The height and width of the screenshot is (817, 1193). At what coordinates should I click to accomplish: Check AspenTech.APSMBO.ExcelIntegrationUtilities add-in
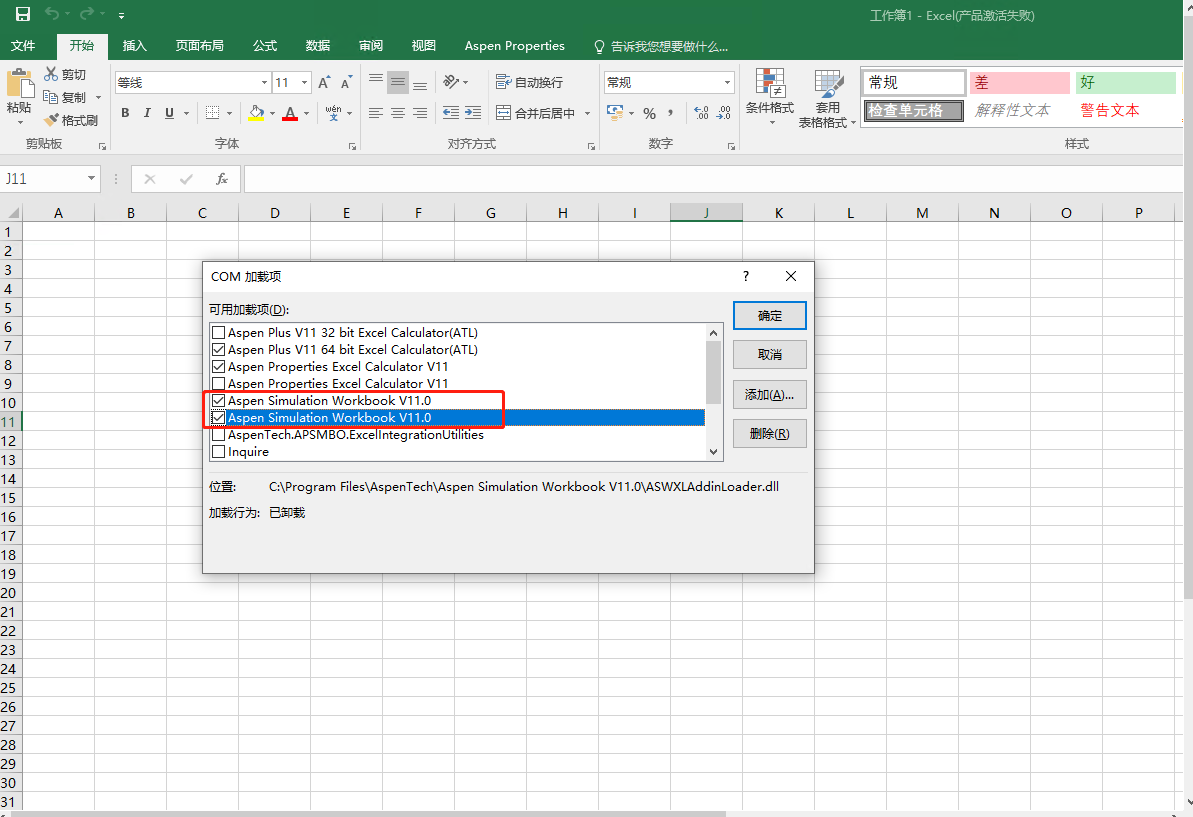(x=218, y=434)
